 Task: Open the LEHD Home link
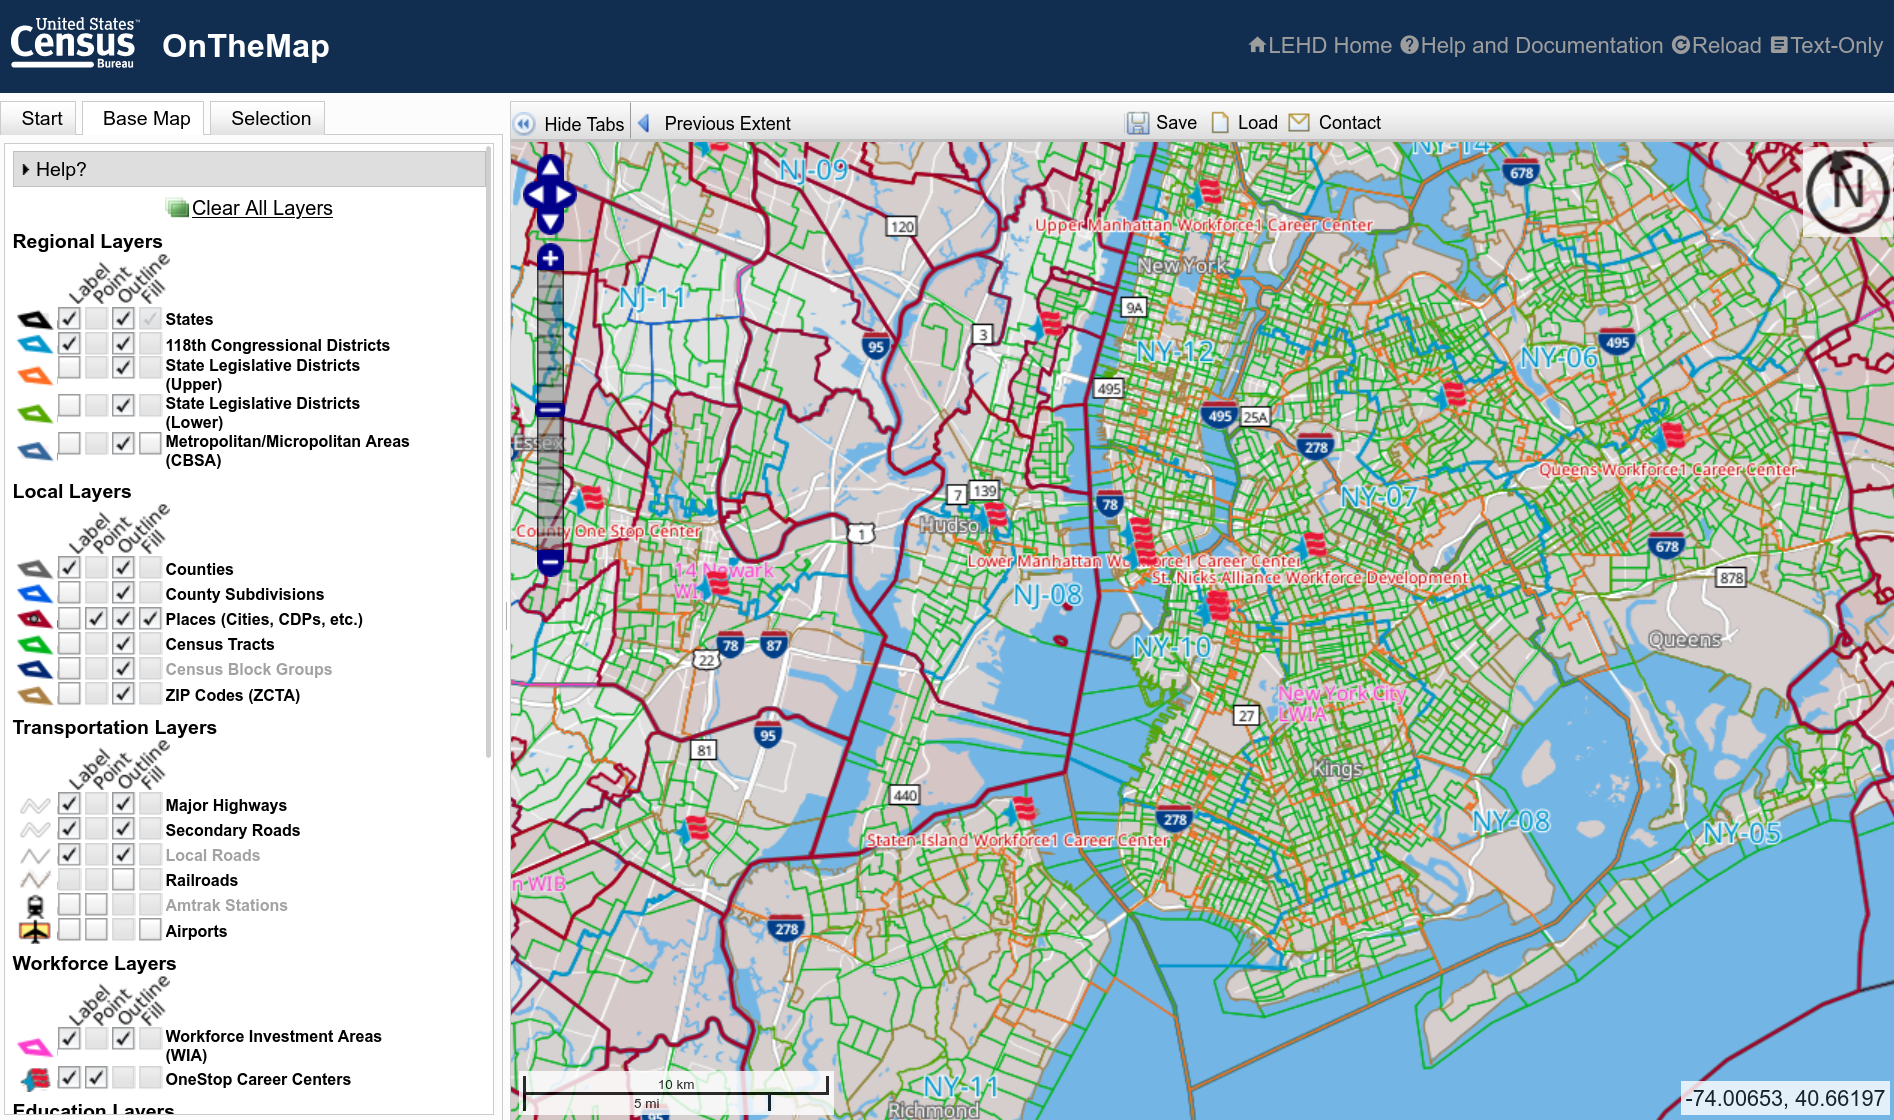(1320, 45)
